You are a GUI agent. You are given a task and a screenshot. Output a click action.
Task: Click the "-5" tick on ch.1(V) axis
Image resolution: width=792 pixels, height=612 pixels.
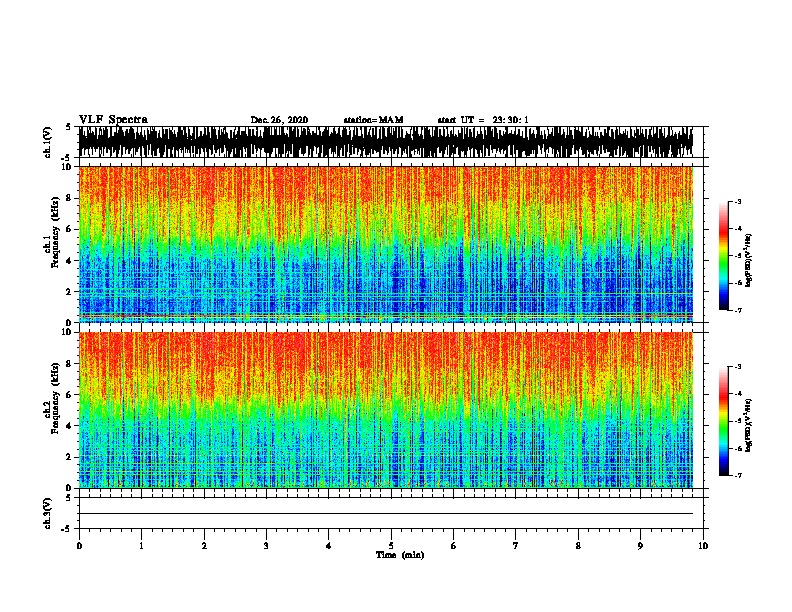pyautogui.click(x=67, y=158)
